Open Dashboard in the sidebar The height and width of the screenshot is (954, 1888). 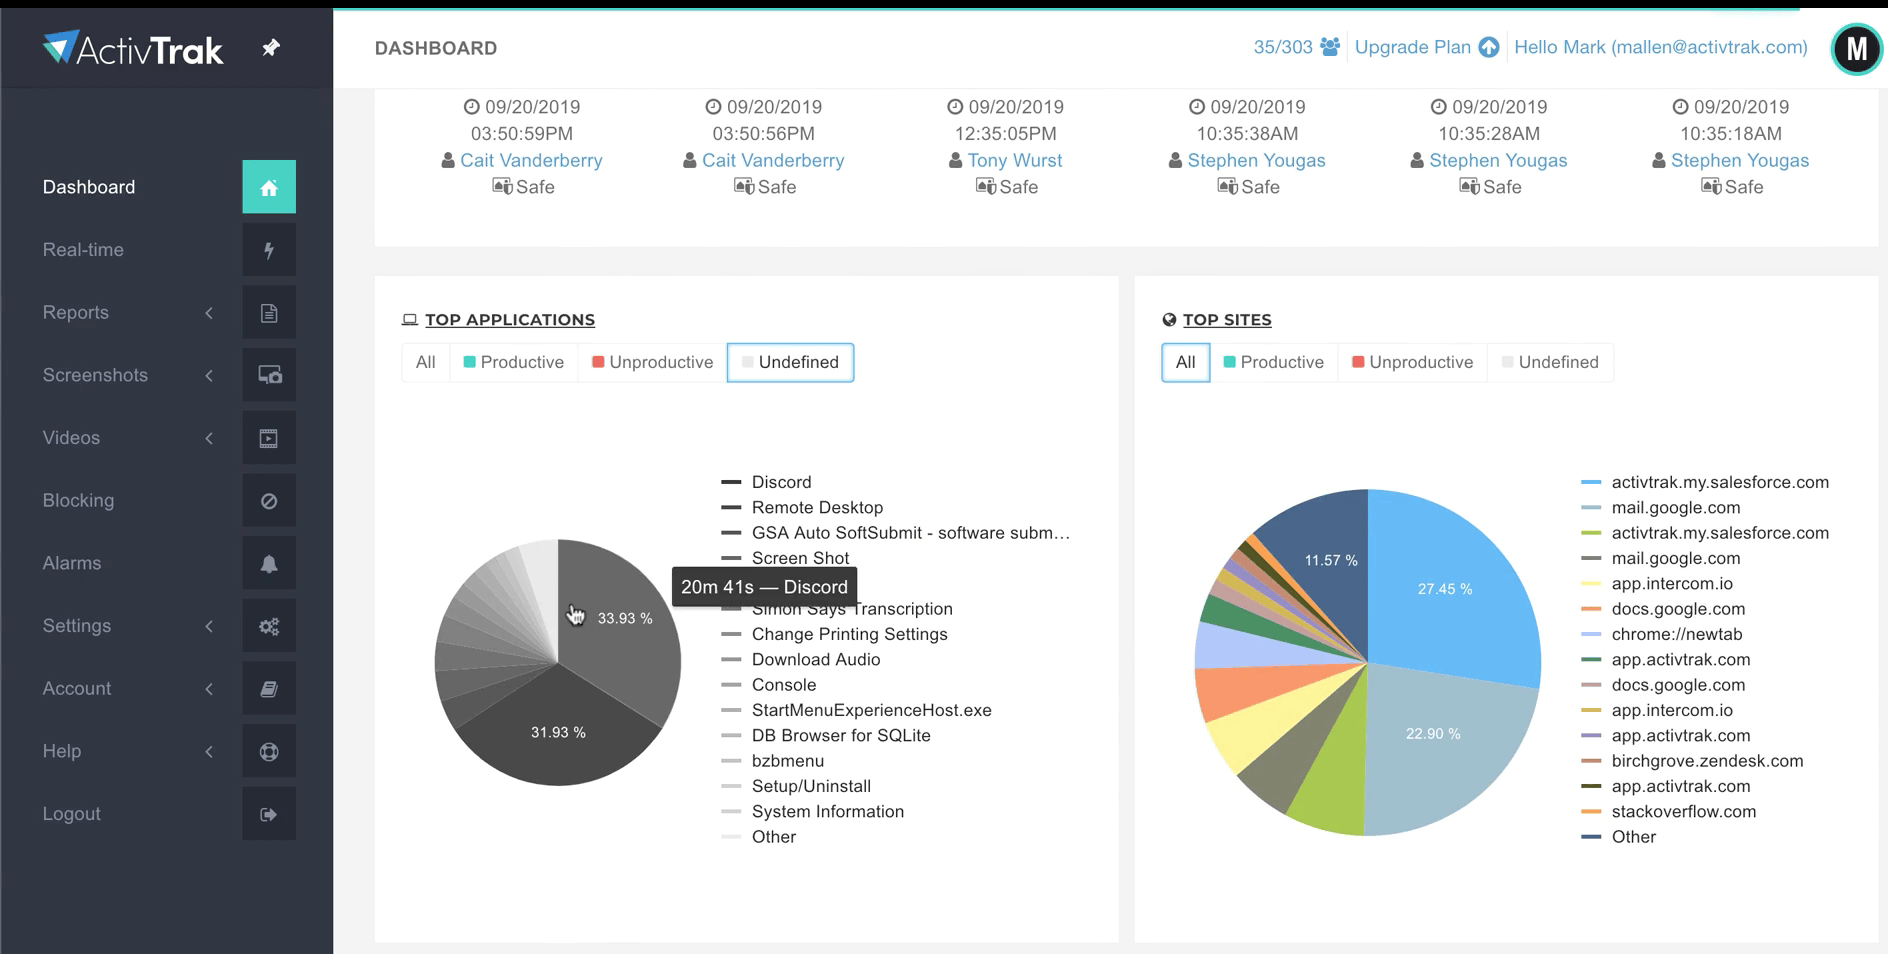(89, 187)
